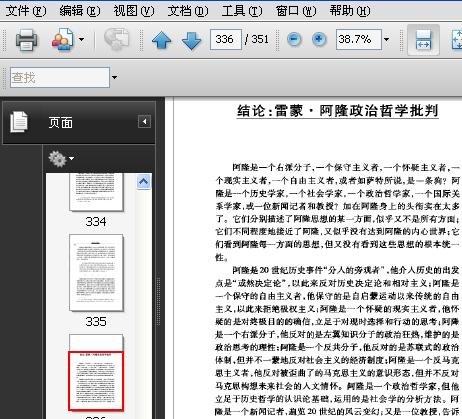
Task: Open the find options dropdown arrow
Action: (114, 77)
